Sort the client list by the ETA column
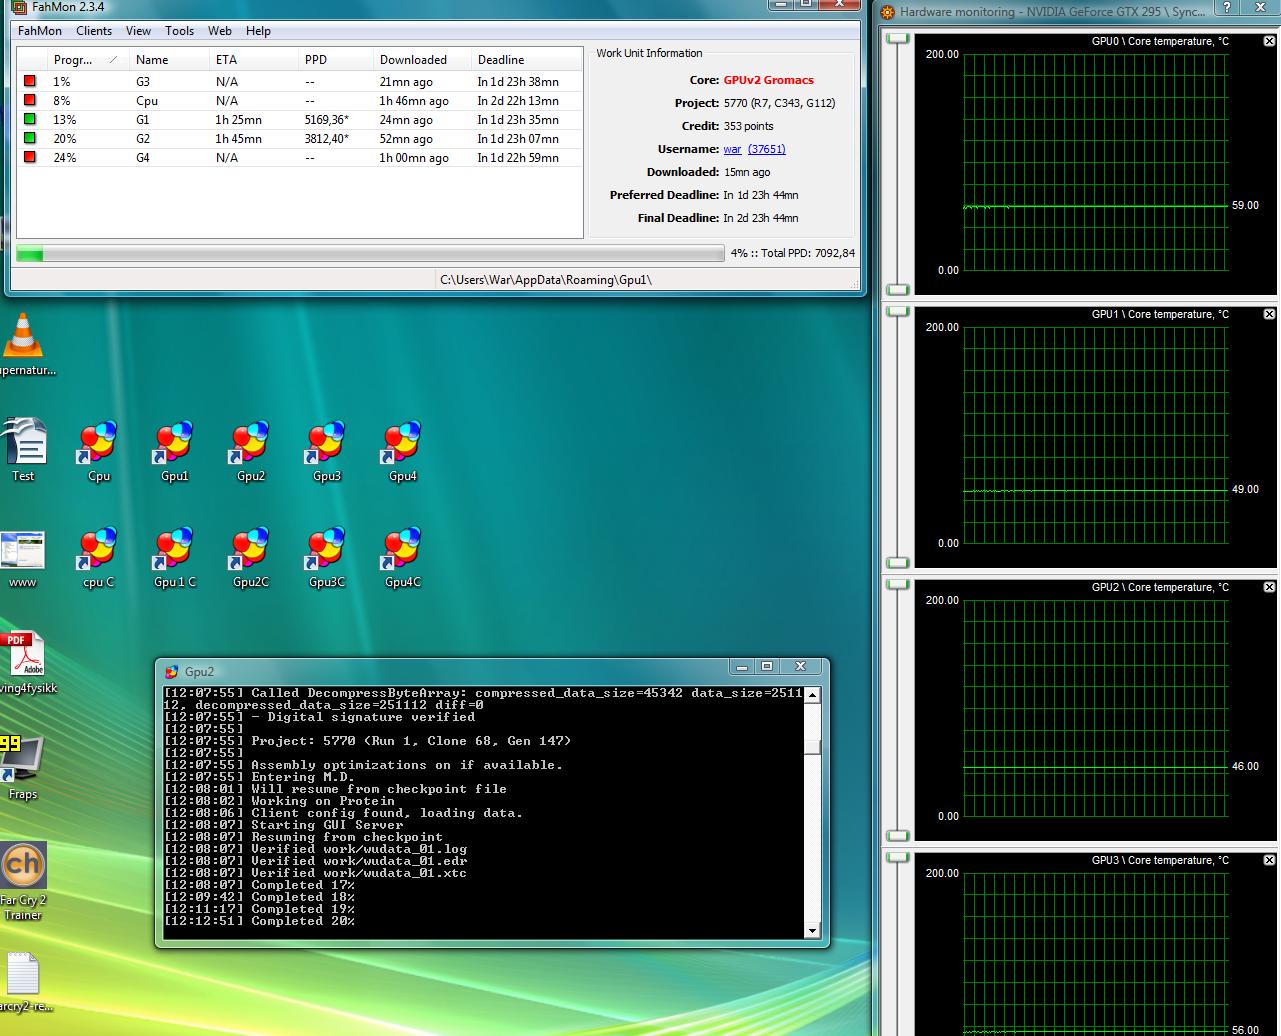Viewport: 1281px width, 1036px height. 253,60
